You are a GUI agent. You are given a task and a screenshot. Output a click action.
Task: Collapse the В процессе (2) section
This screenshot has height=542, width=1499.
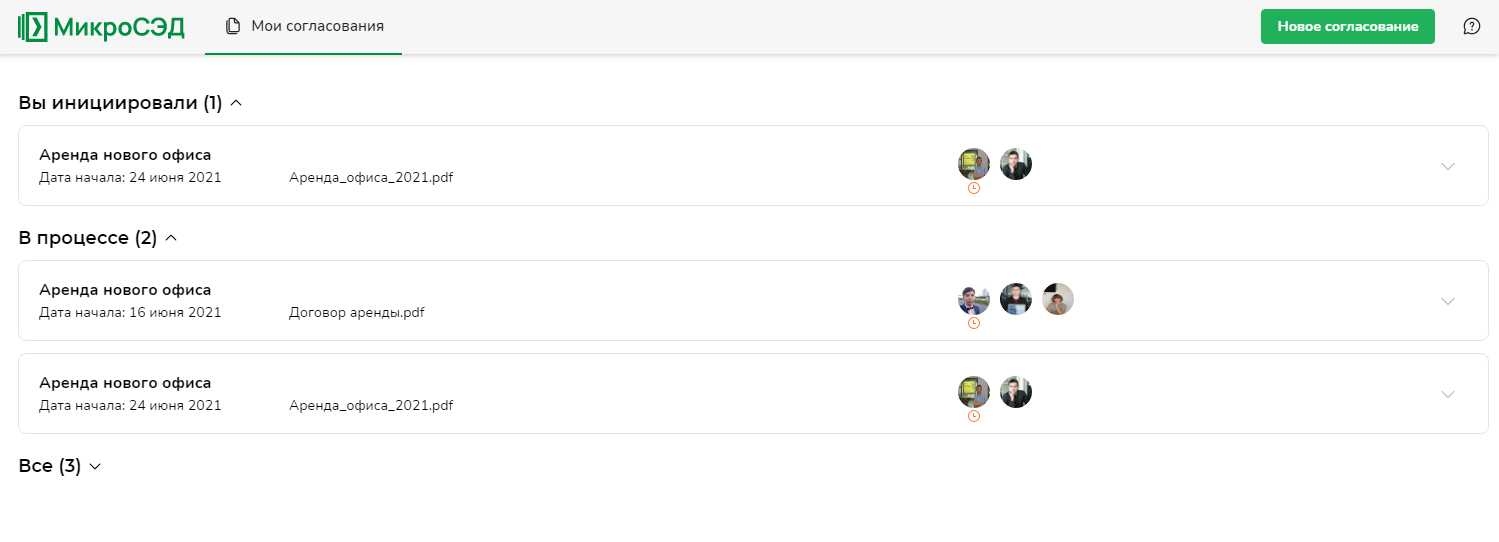pyautogui.click(x=171, y=238)
